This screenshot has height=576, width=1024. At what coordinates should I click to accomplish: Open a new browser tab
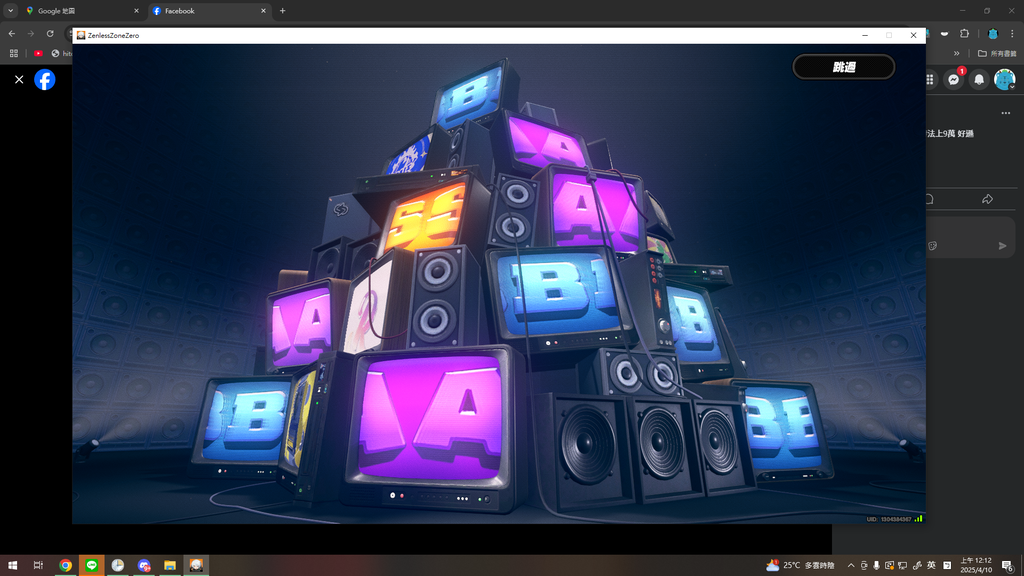point(283,11)
